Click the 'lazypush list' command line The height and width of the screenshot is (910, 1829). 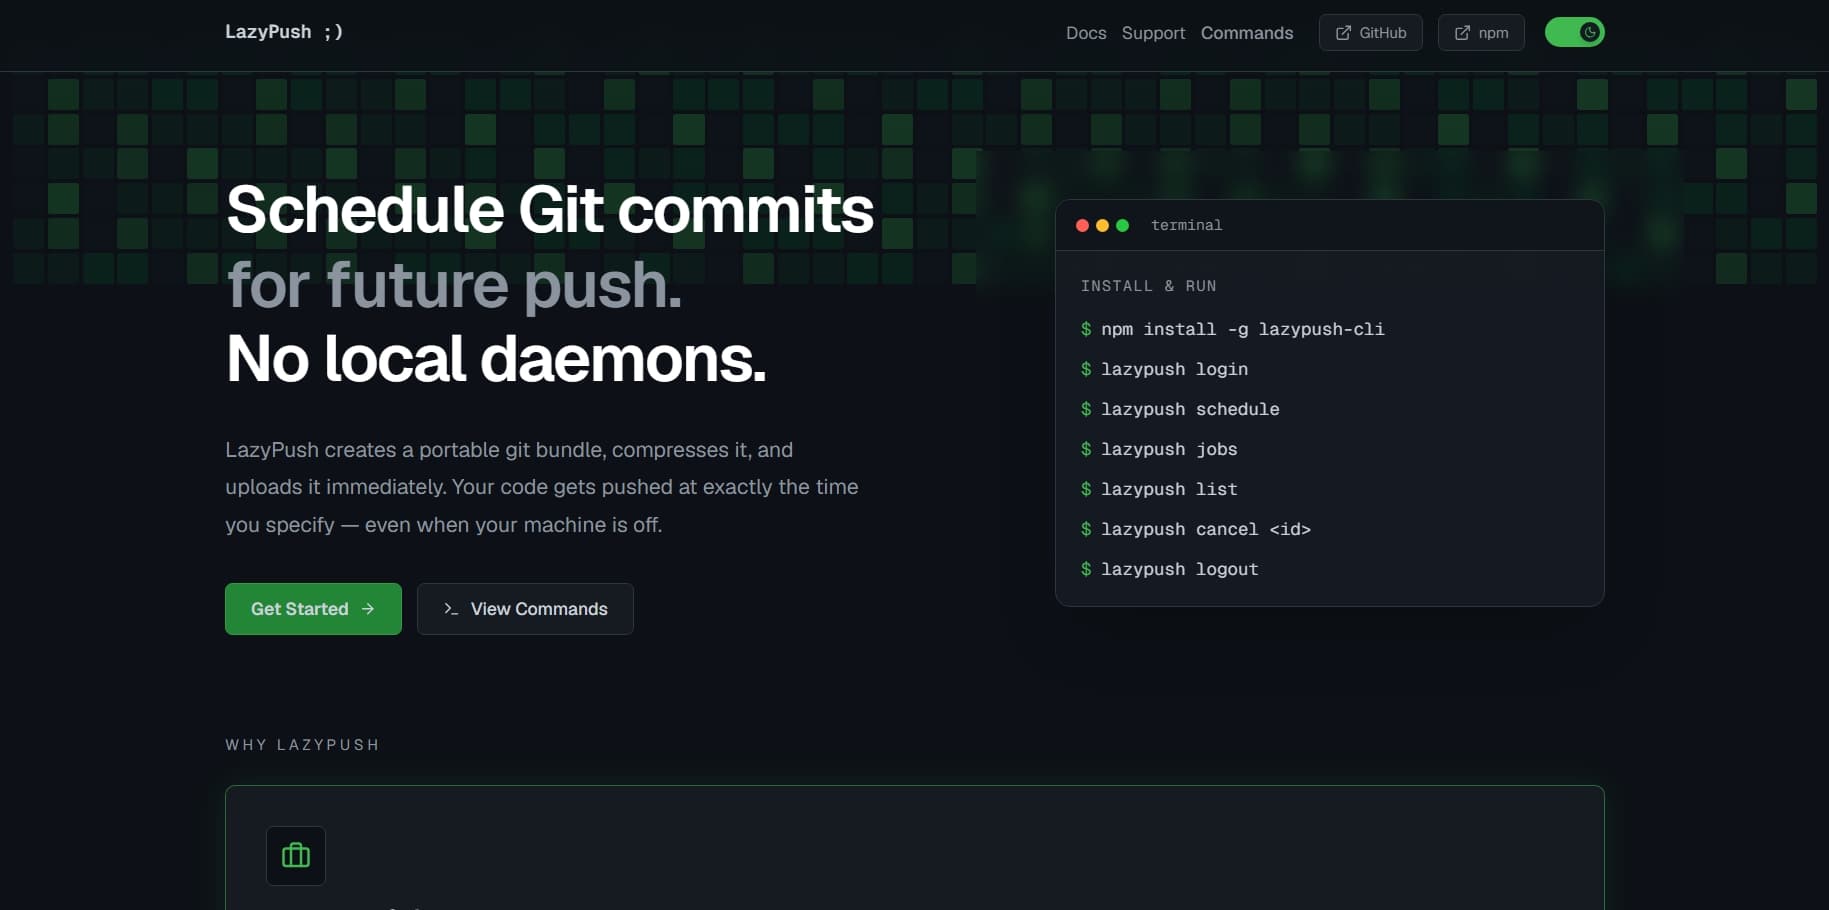coord(1159,489)
